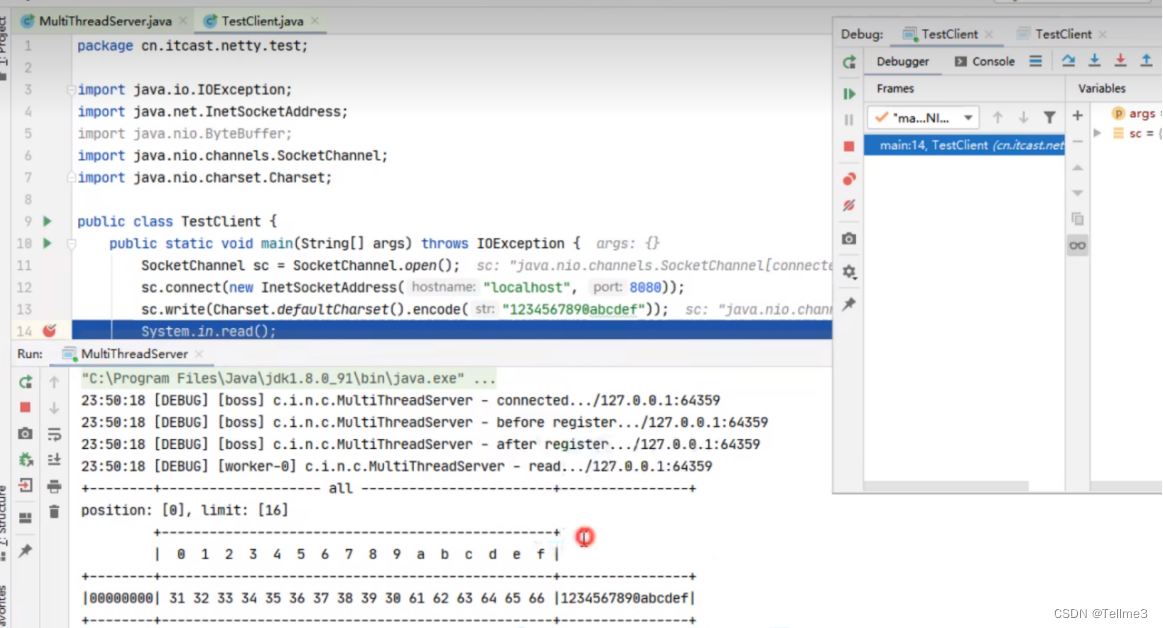Resume the program with the green play icon

(848, 93)
